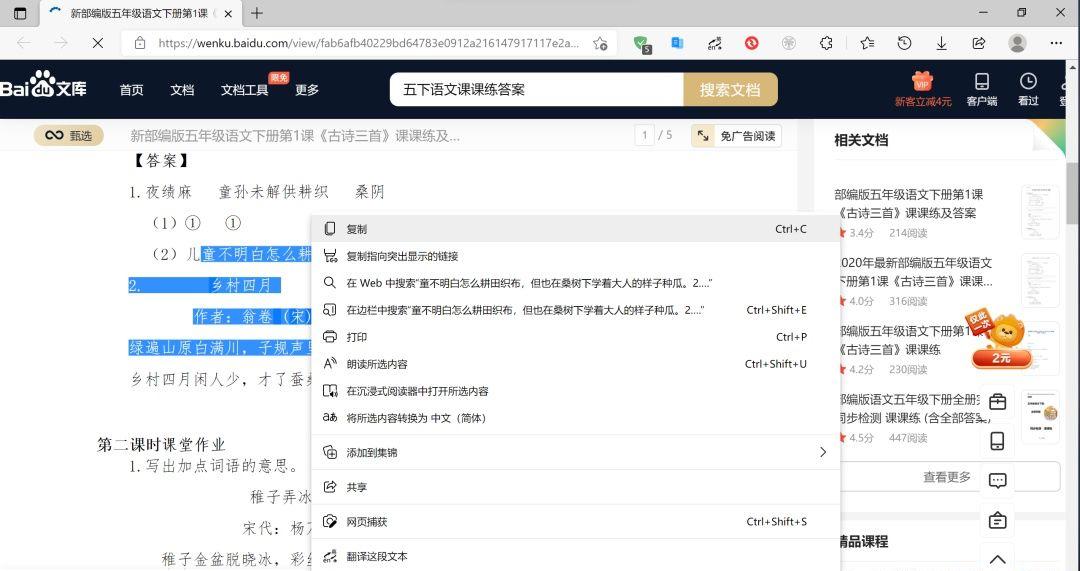Click the page vertical scrollbar
This screenshot has height=571, width=1080.
click(1072, 193)
